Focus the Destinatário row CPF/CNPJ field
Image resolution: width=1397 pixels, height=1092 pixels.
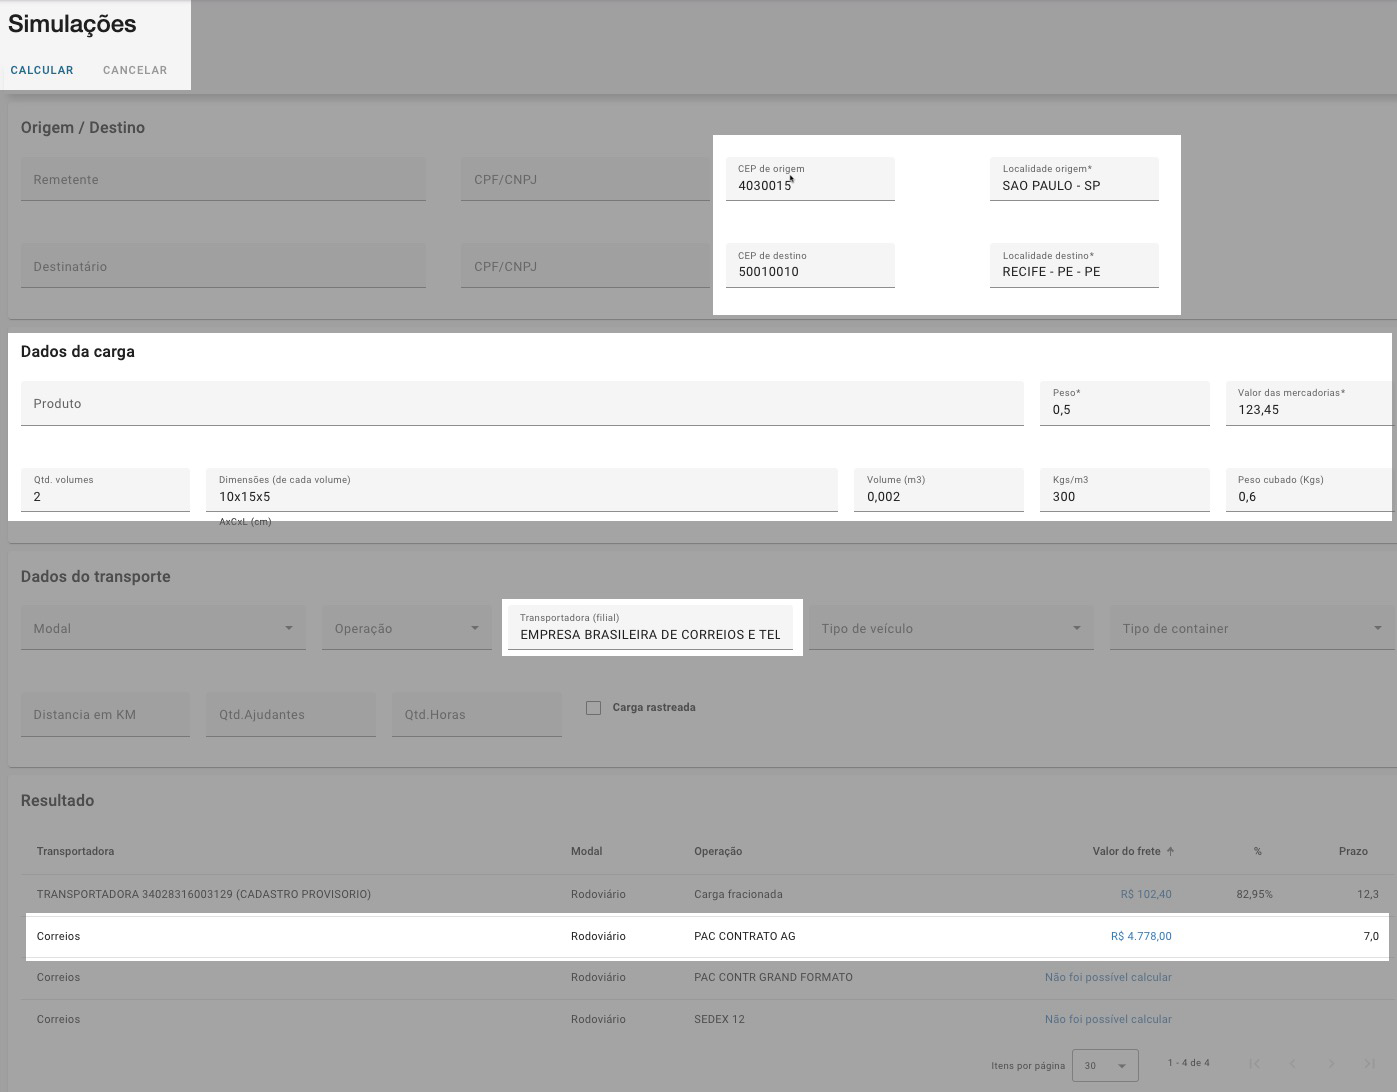click(585, 266)
